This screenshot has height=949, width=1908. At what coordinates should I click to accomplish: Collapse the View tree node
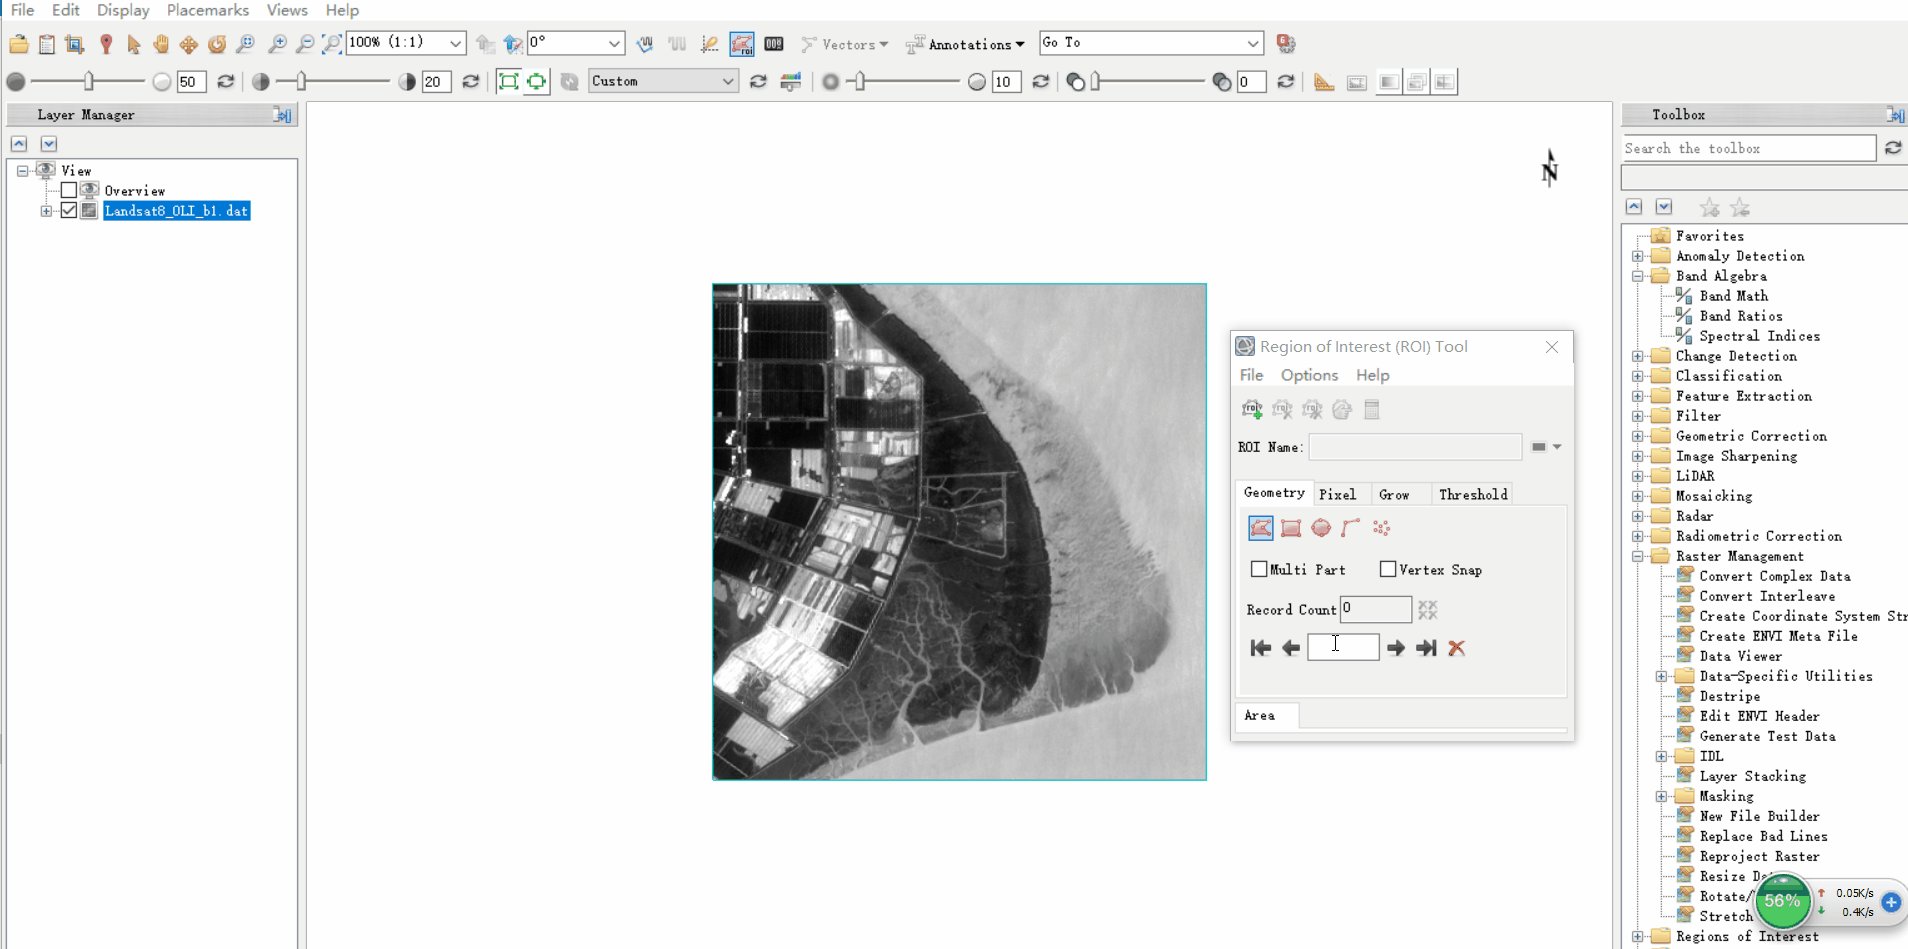[22, 171]
